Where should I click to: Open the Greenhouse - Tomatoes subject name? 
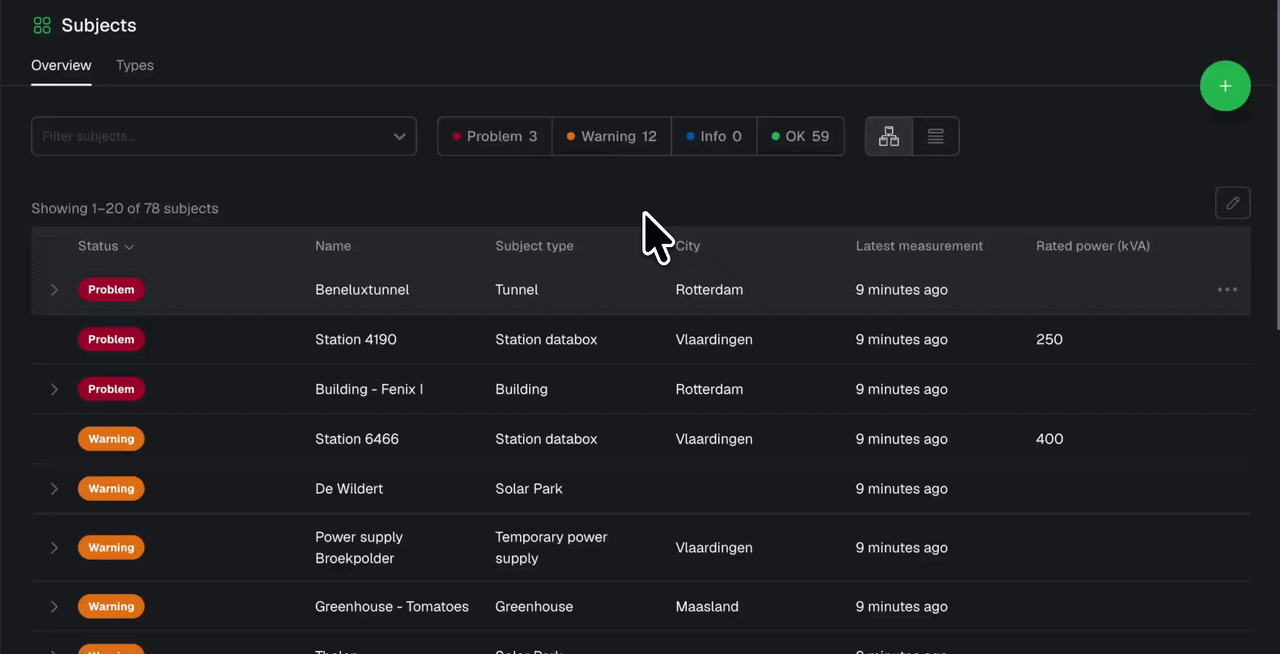[x=392, y=607]
